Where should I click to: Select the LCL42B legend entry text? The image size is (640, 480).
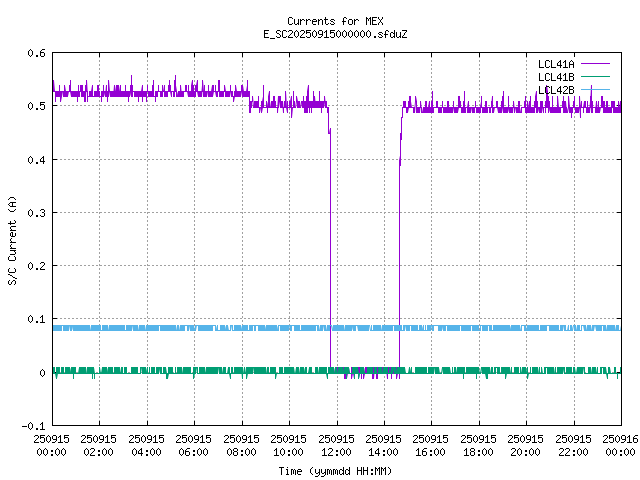(x=555, y=90)
